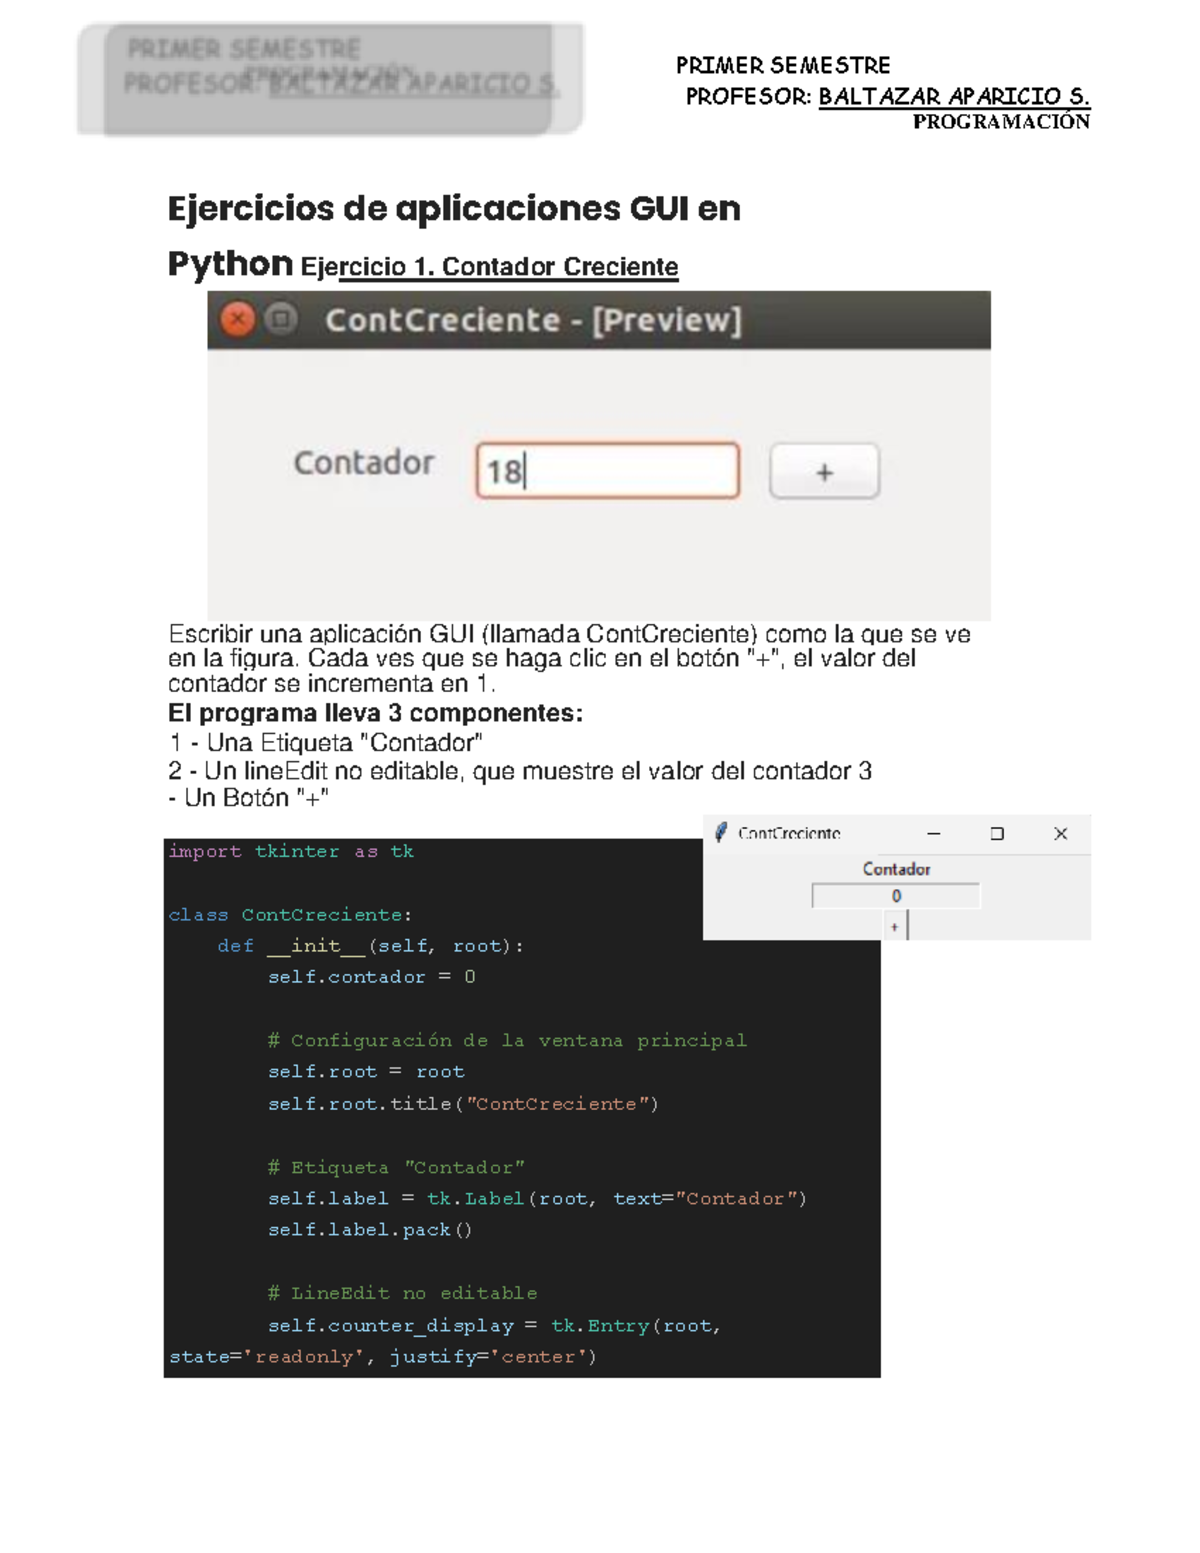Screen dimensions: 1200x1553
Task: Select the 'import tkinter as tk' code line
Action: (x=292, y=851)
